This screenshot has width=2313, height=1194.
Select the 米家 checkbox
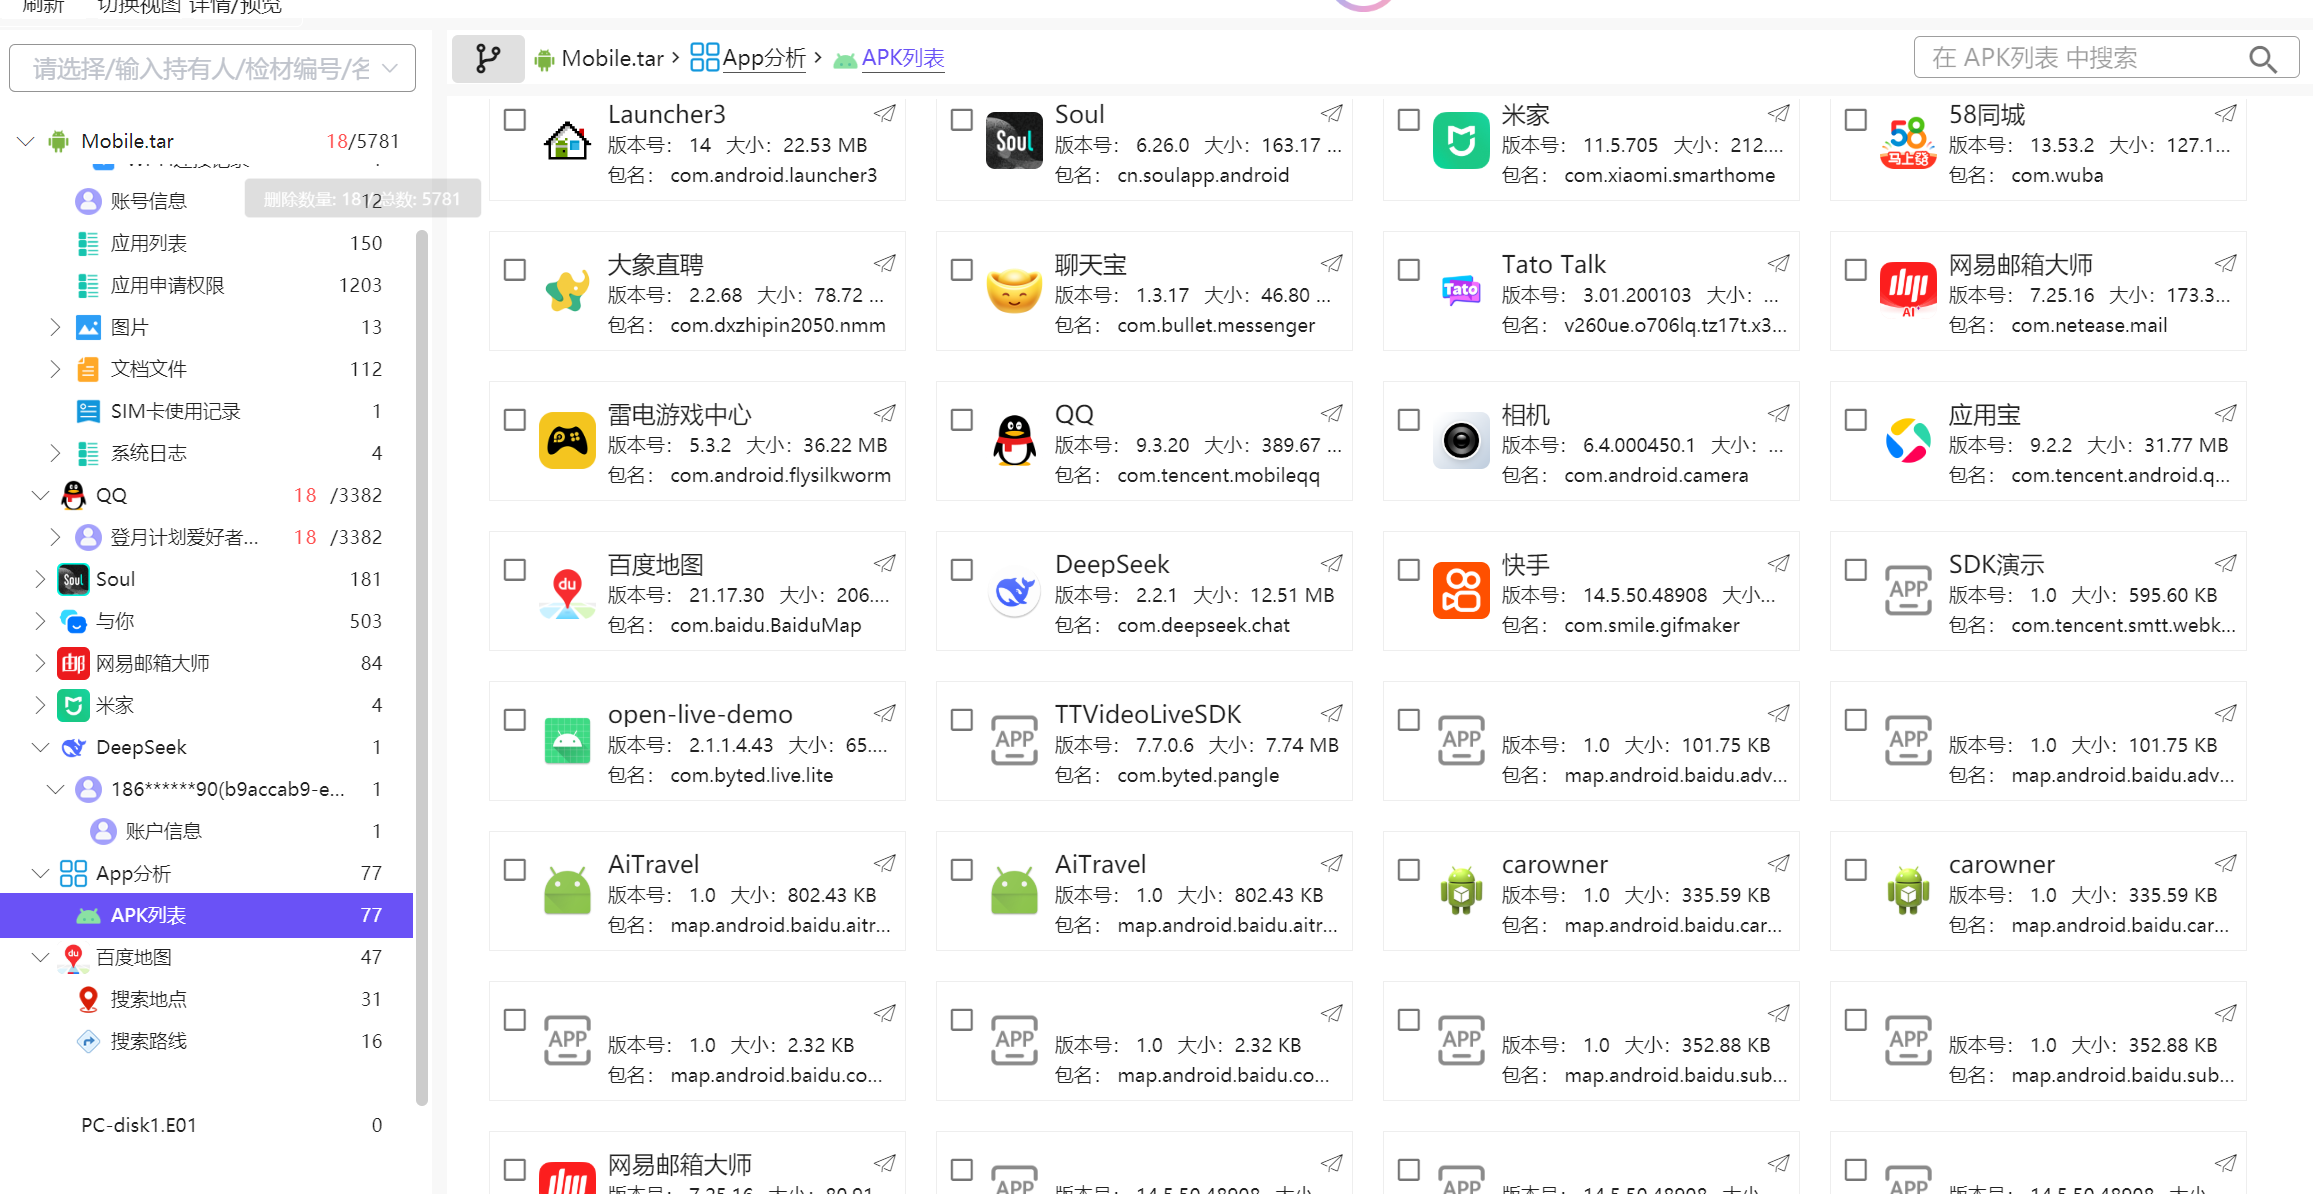coord(1409,120)
